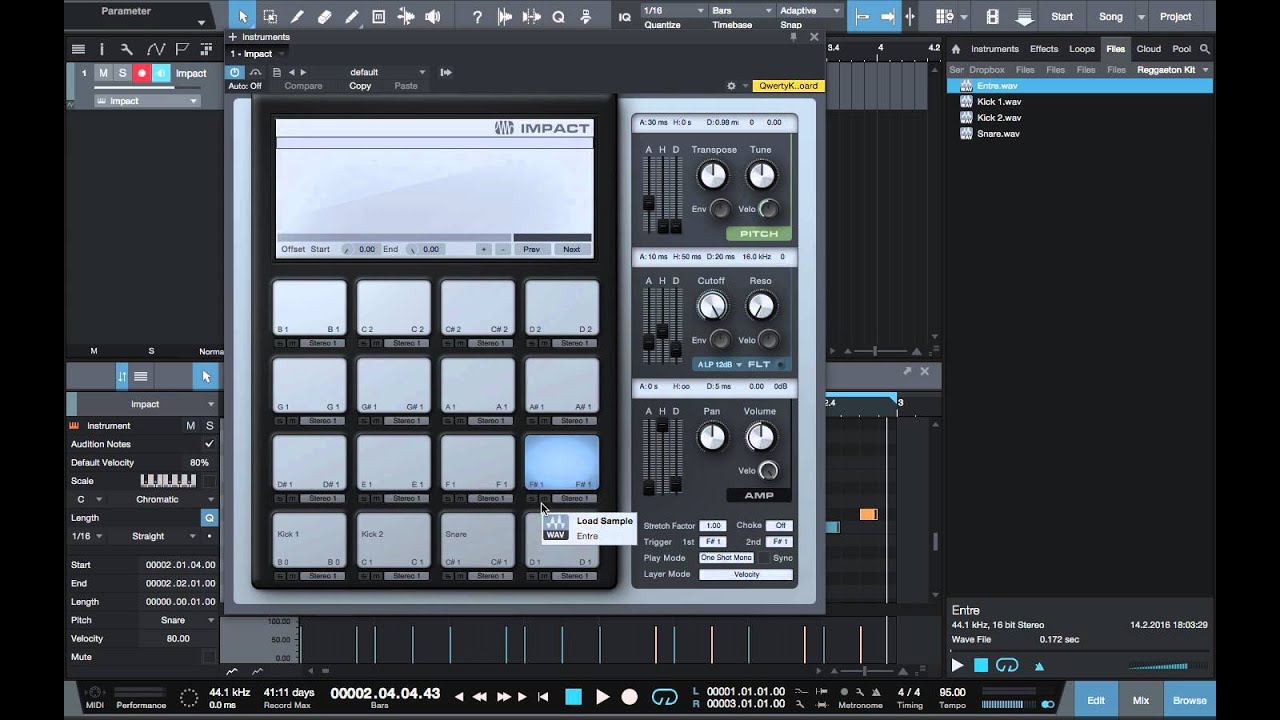The height and width of the screenshot is (720, 1280).
Task: Open the Reggaeton Kit folder dropdown
Action: [x=1175, y=70]
